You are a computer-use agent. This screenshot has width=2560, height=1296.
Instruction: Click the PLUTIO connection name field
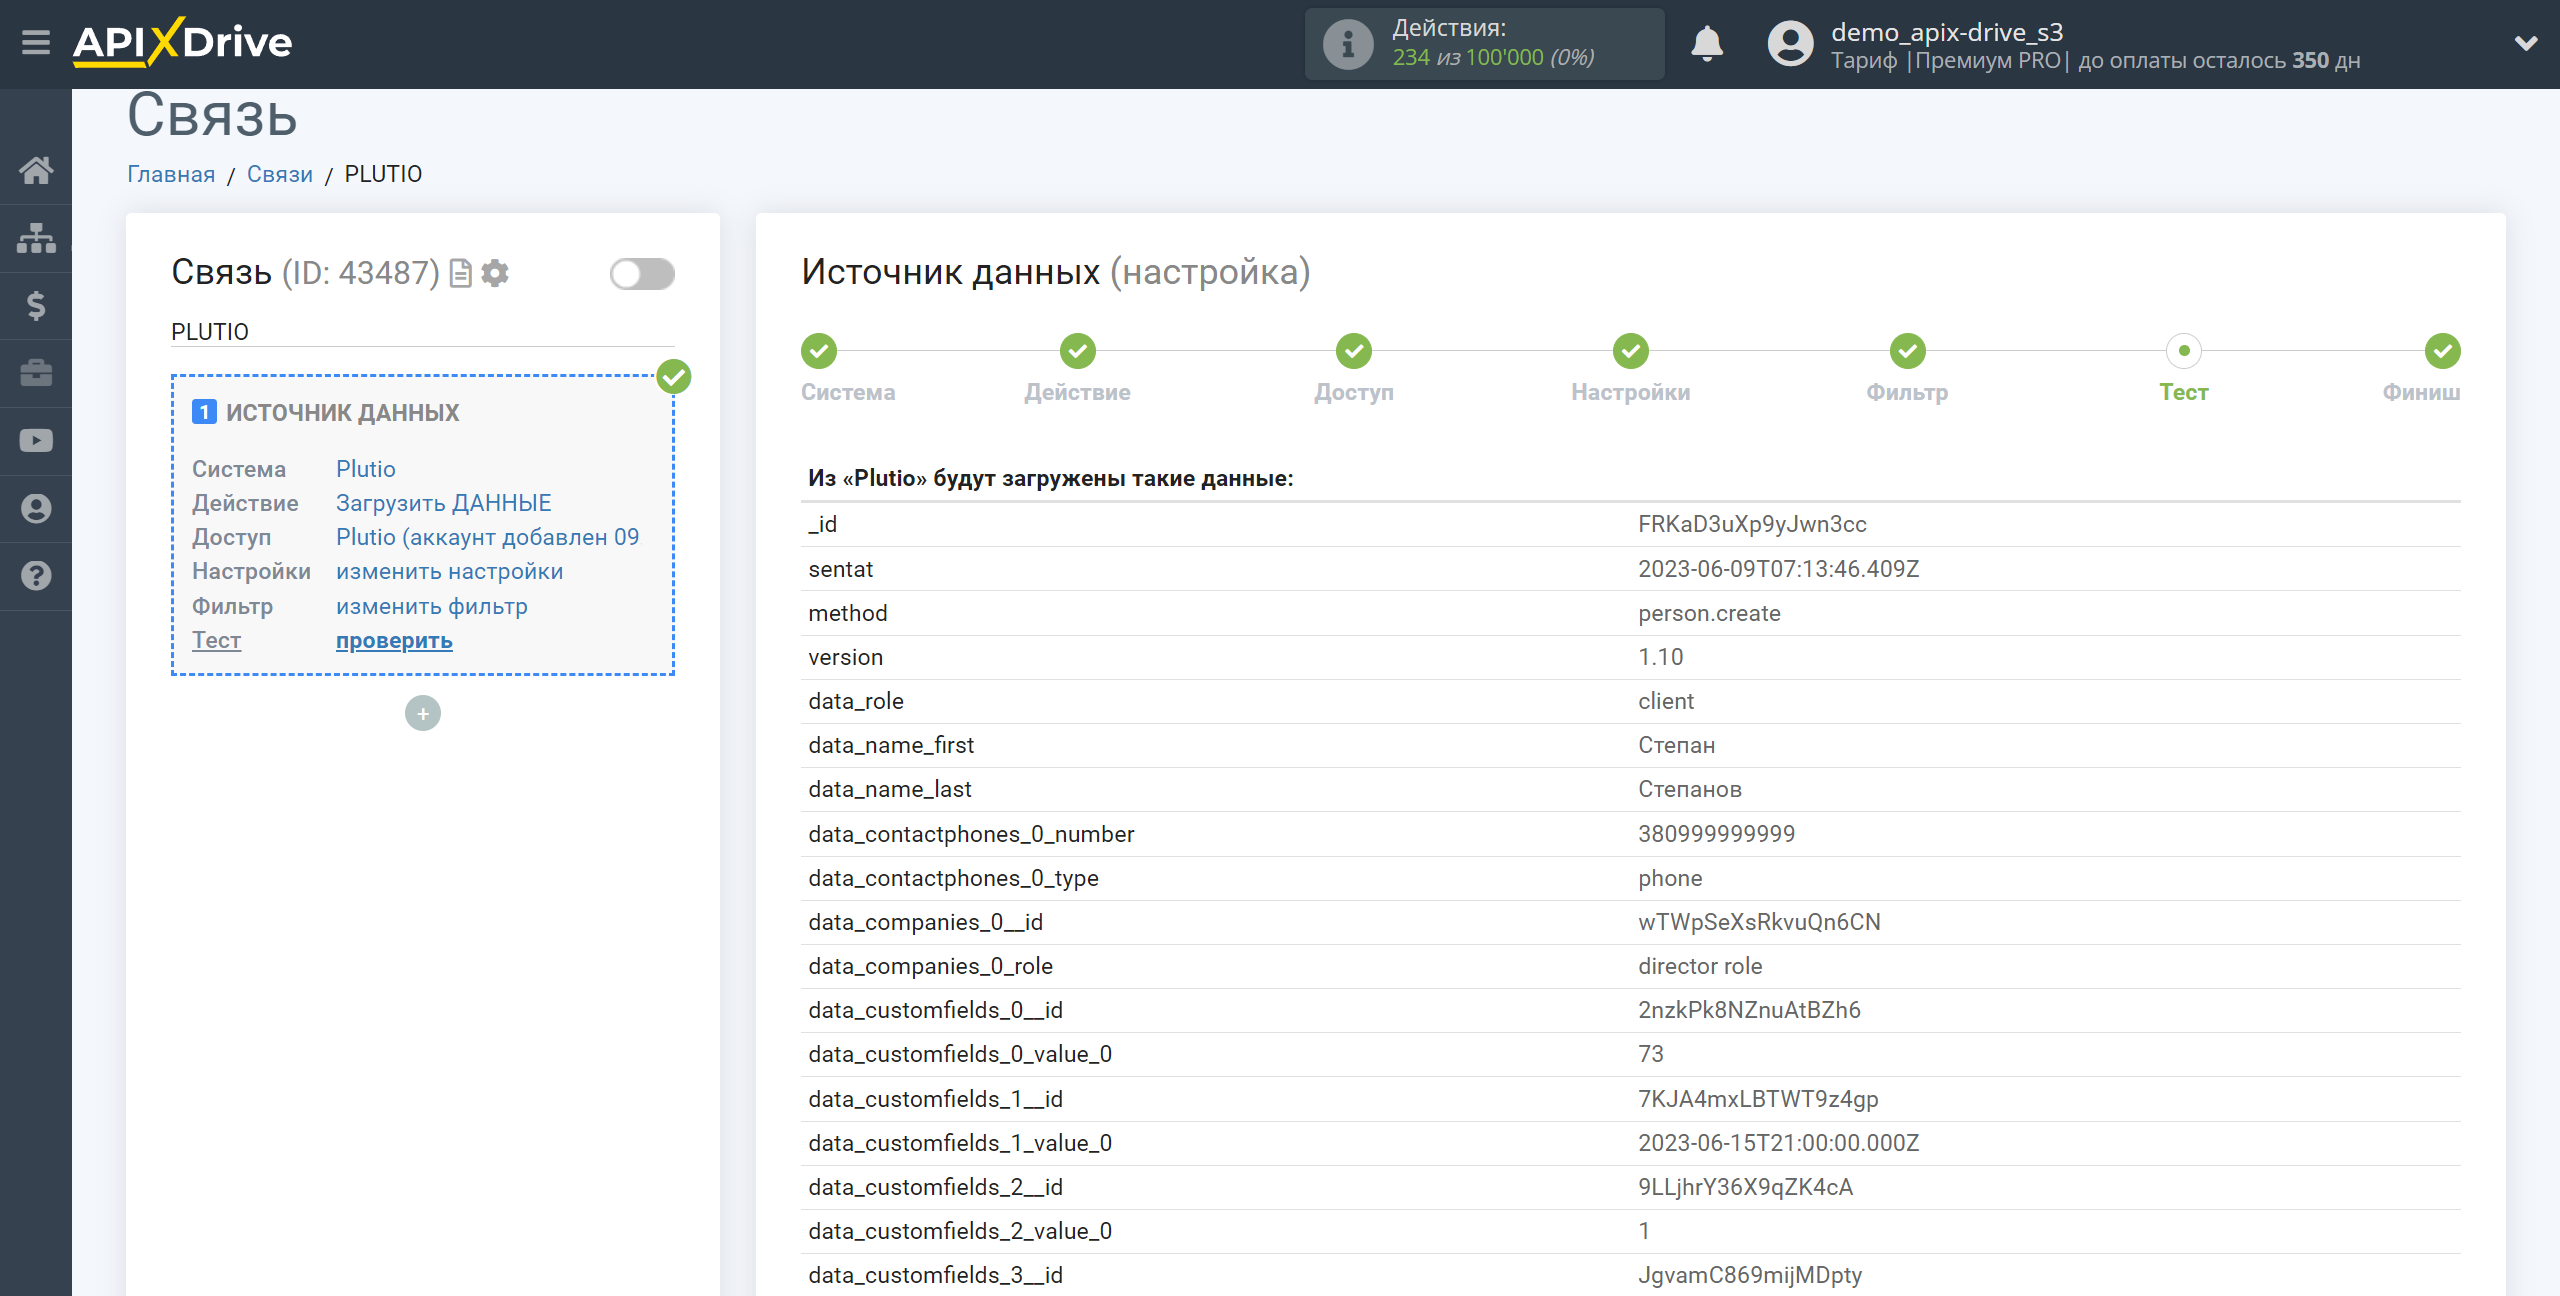pyautogui.click(x=423, y=332)
